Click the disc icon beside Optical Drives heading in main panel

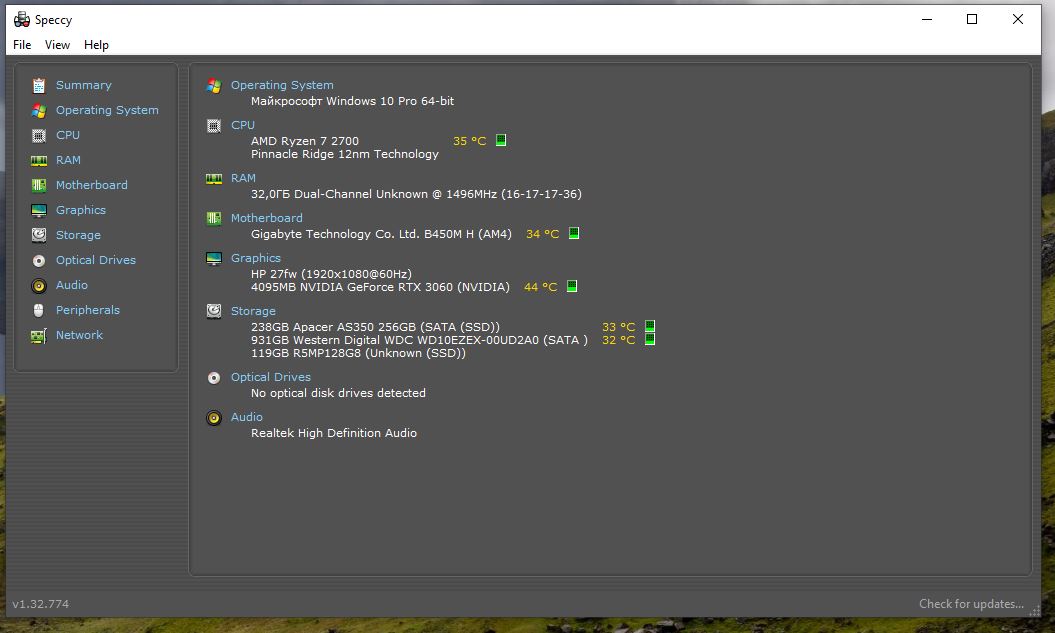[x=214, y=378]
